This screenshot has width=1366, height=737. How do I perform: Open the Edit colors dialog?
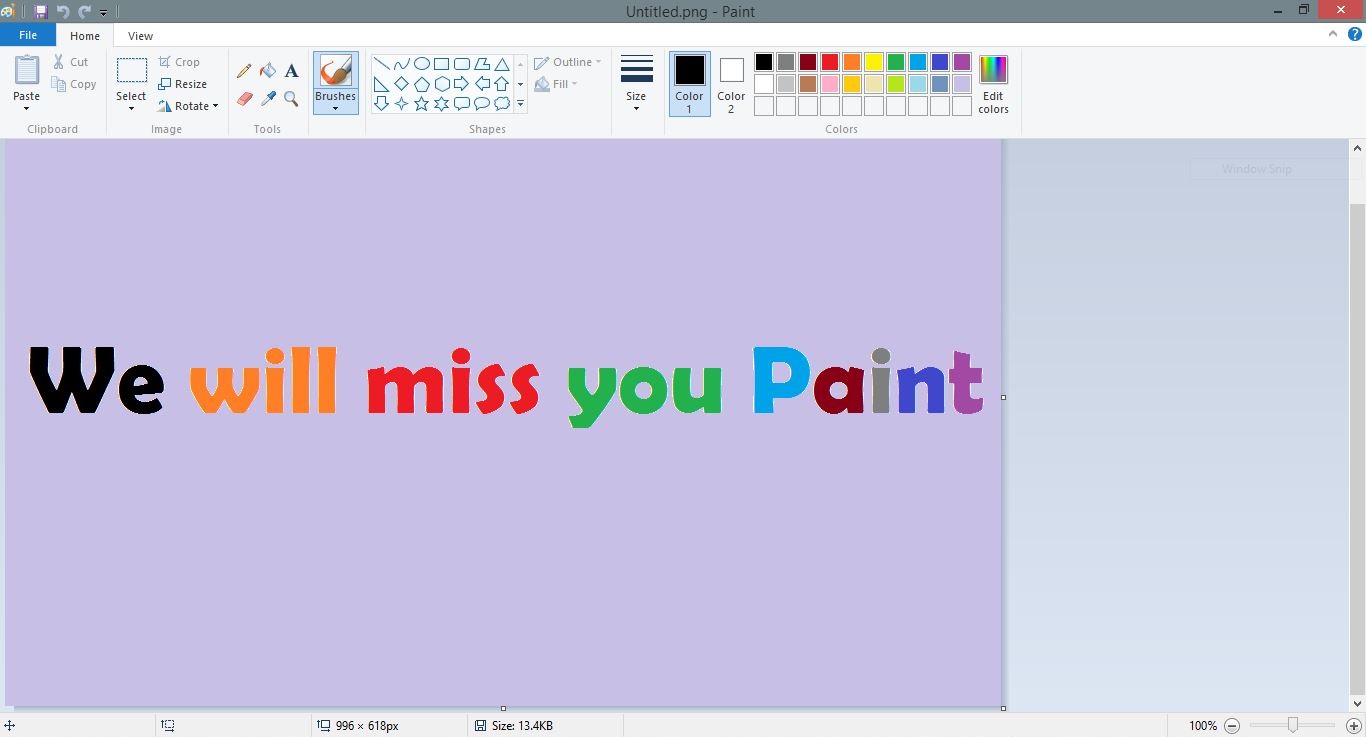point(993,84)
